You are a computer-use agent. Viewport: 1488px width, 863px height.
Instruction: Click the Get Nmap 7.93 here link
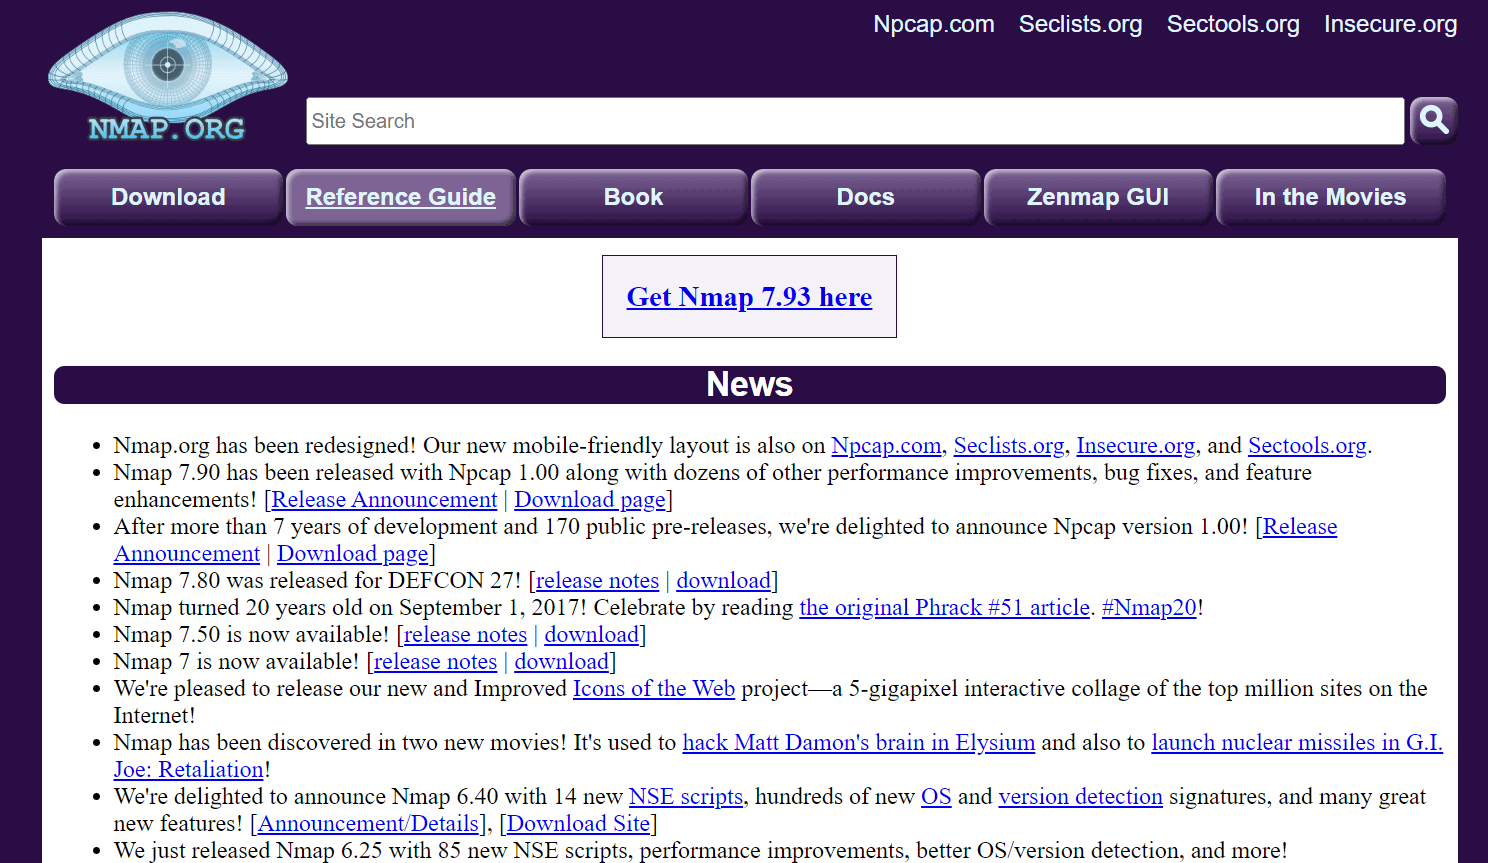(x=749, y=297)
